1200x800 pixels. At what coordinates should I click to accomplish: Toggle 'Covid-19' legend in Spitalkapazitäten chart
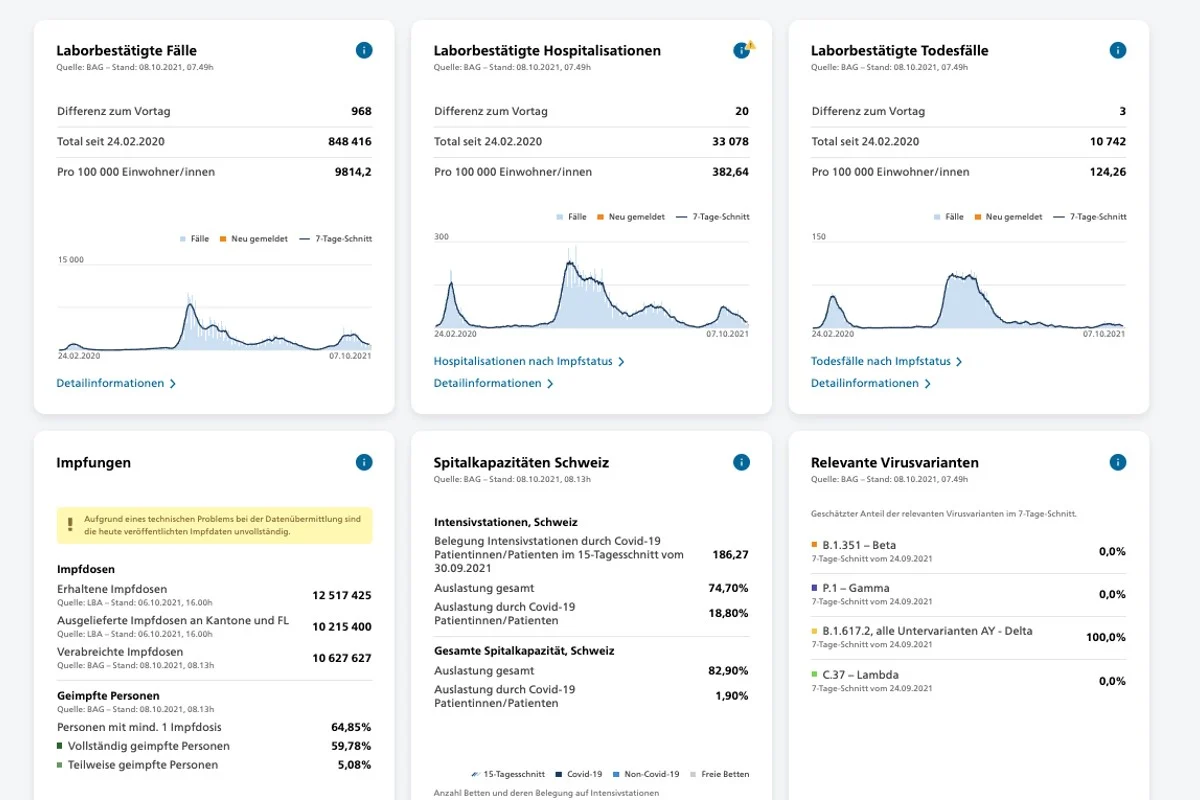click(578, 774)
